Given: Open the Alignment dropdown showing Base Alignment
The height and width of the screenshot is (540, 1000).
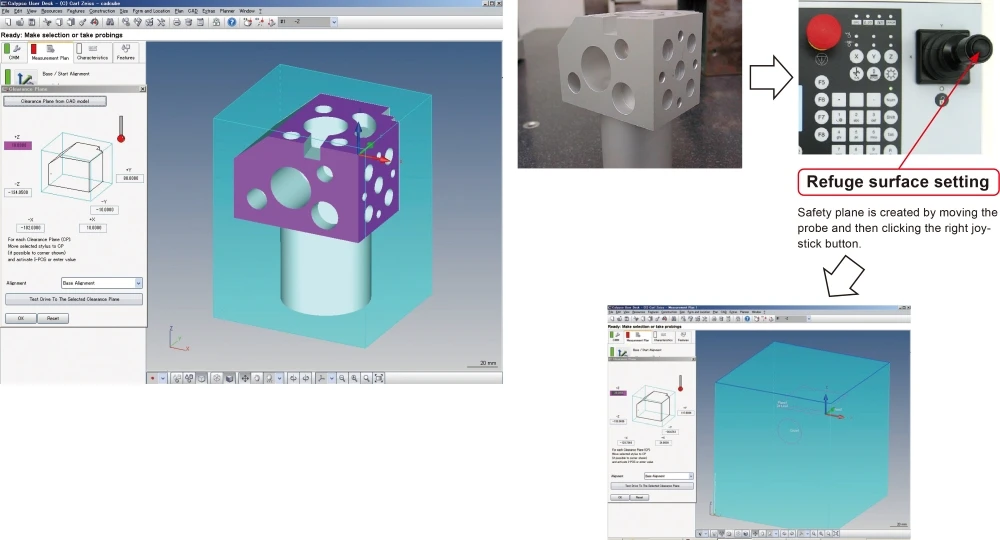Looking at the screenshot, I should 138,283.
